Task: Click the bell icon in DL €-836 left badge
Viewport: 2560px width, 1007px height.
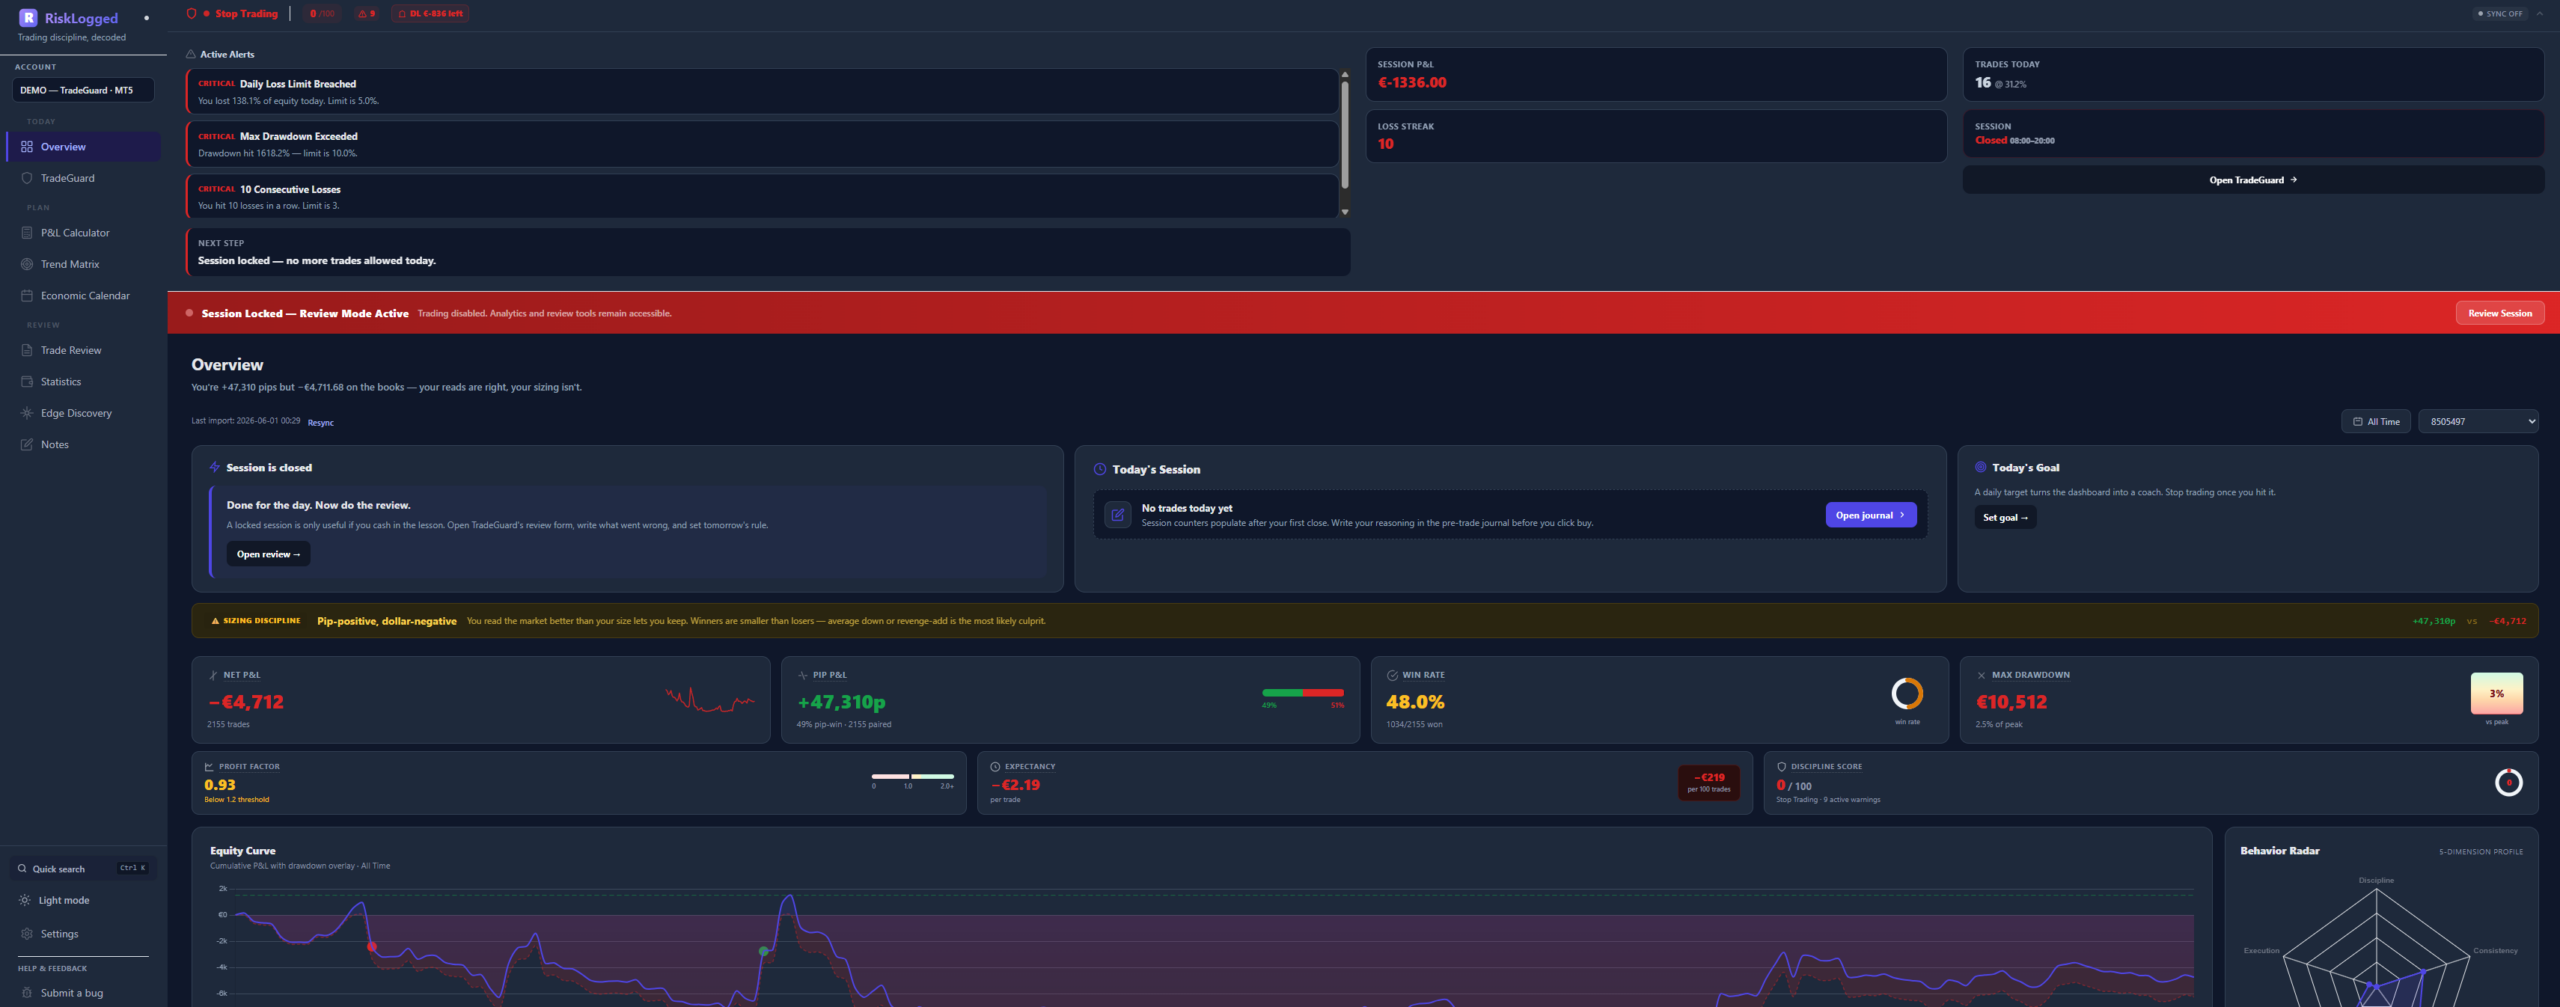Action: (402, 14)
